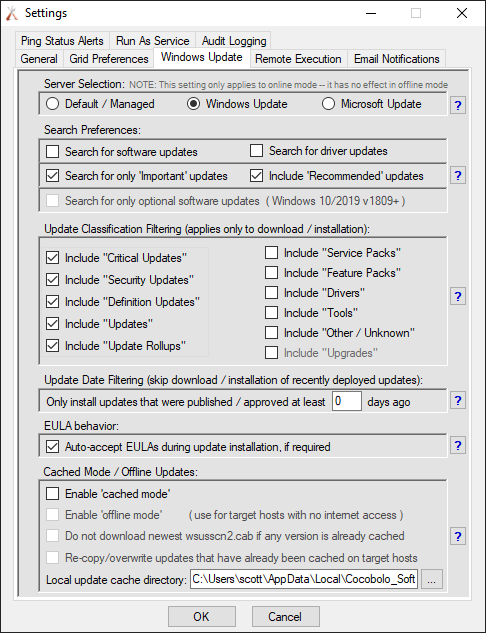Show help for EULA behavior
Viewport: 486px width, 633px height.
[458, 445]
